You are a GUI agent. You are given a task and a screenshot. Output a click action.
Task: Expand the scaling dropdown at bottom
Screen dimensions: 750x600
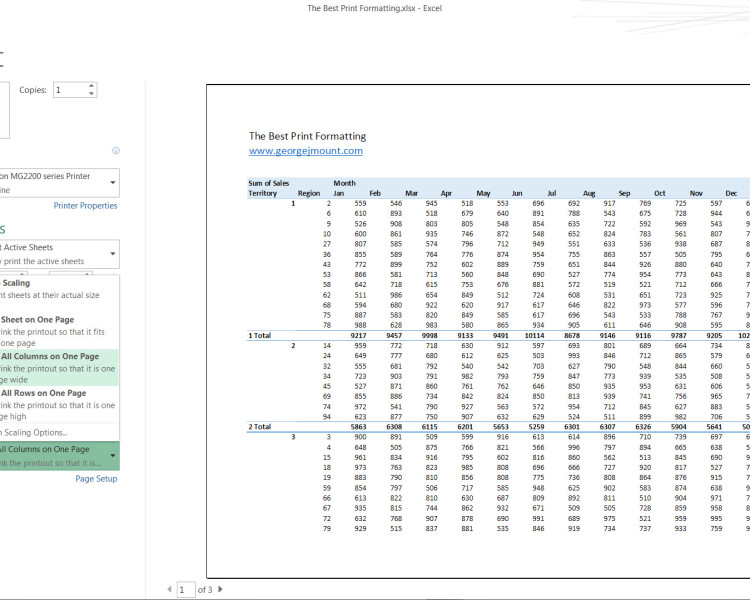click(x=112, y=456)
